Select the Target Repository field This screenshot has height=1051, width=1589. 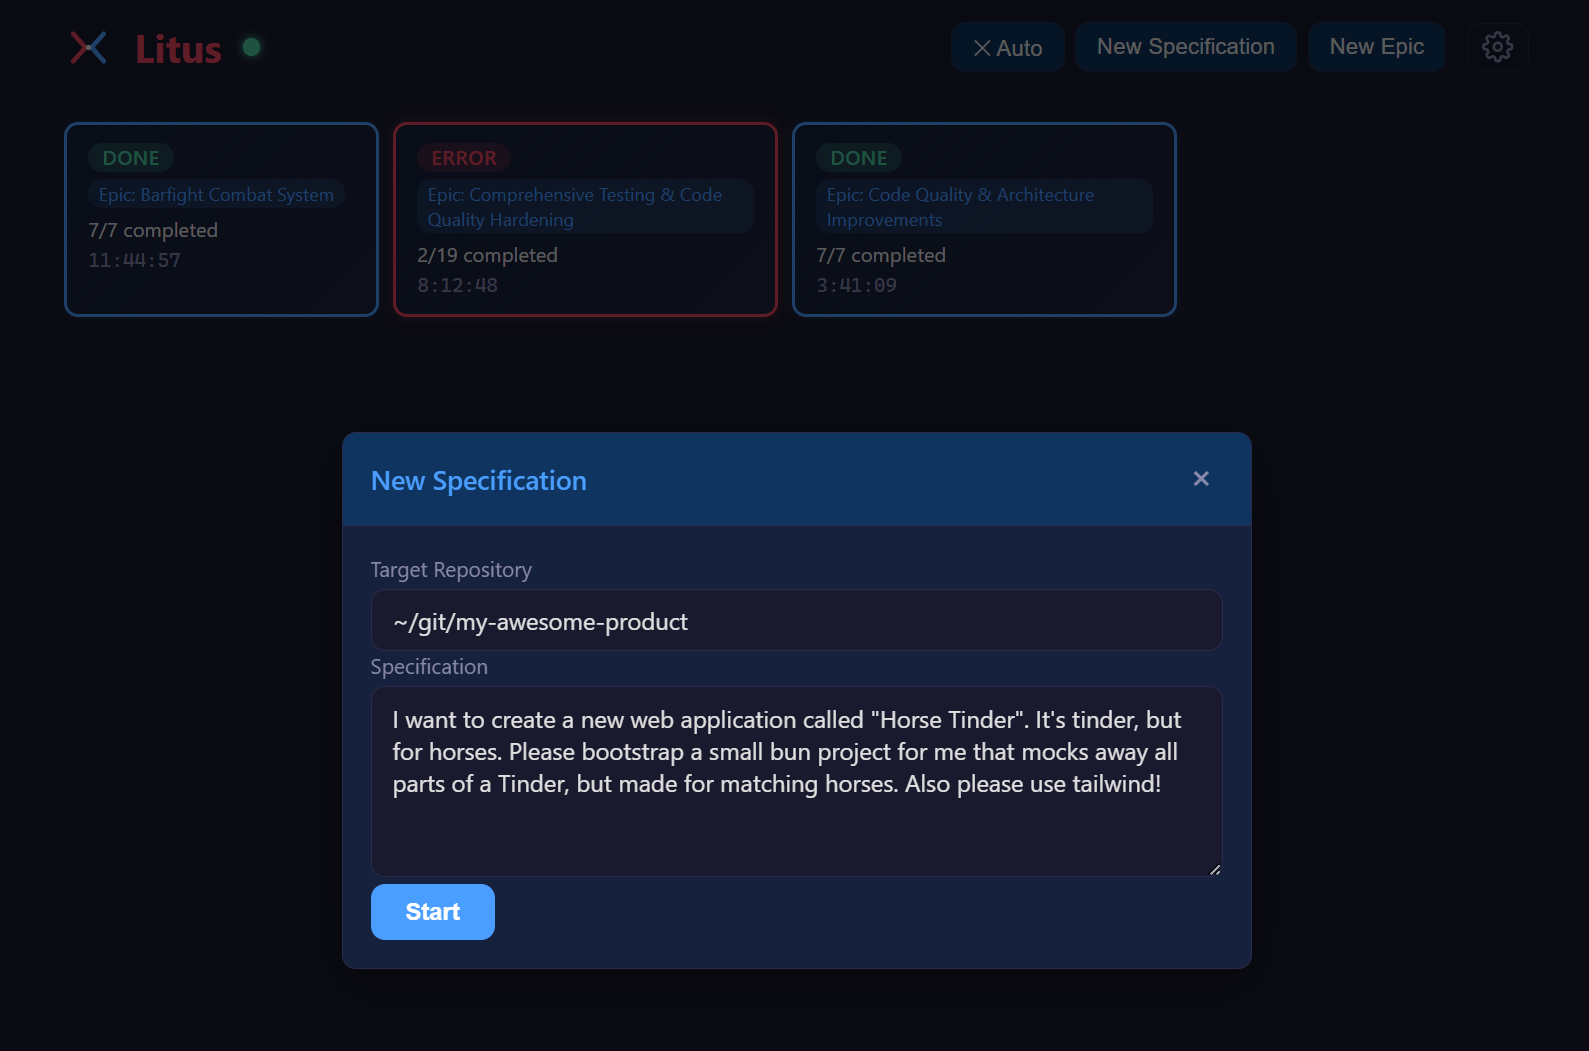pyautogui.click(x=795, y=620)
